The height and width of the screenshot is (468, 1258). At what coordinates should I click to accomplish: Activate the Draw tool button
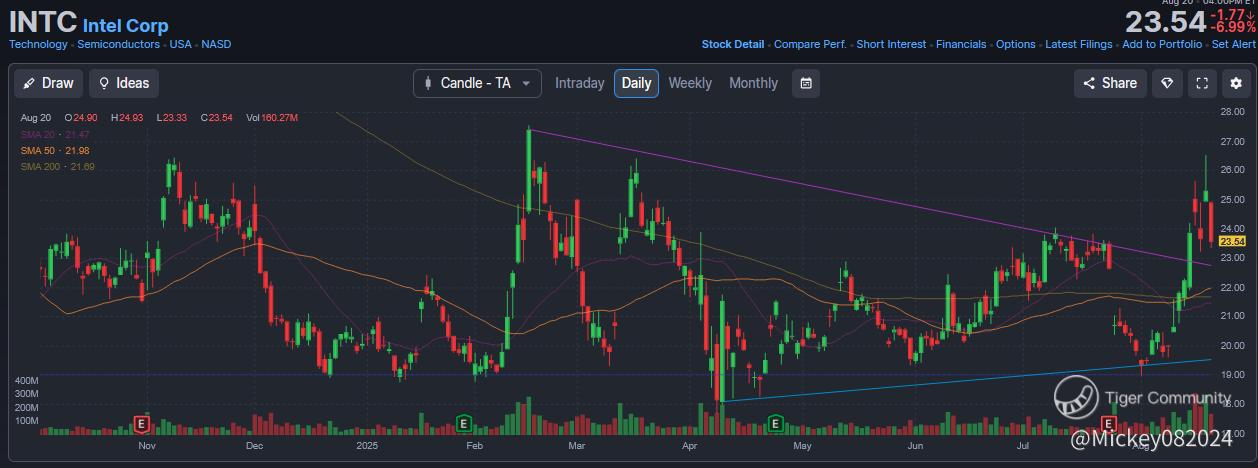(x=48, y=83)
